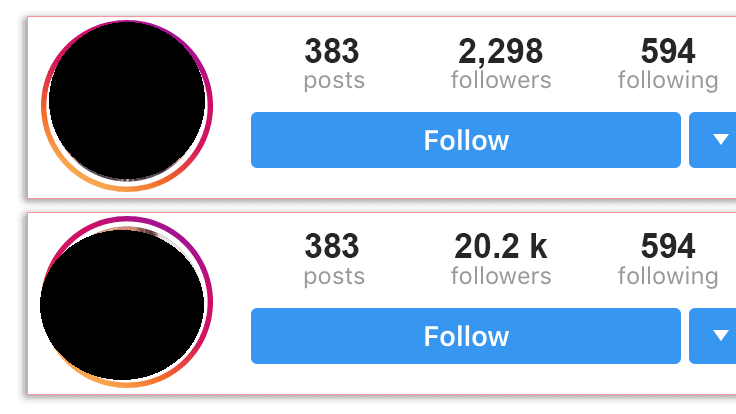Click the number 2,298 in top card
The image size is (736, 414).
pyautogui.click(x=500, y=52)
